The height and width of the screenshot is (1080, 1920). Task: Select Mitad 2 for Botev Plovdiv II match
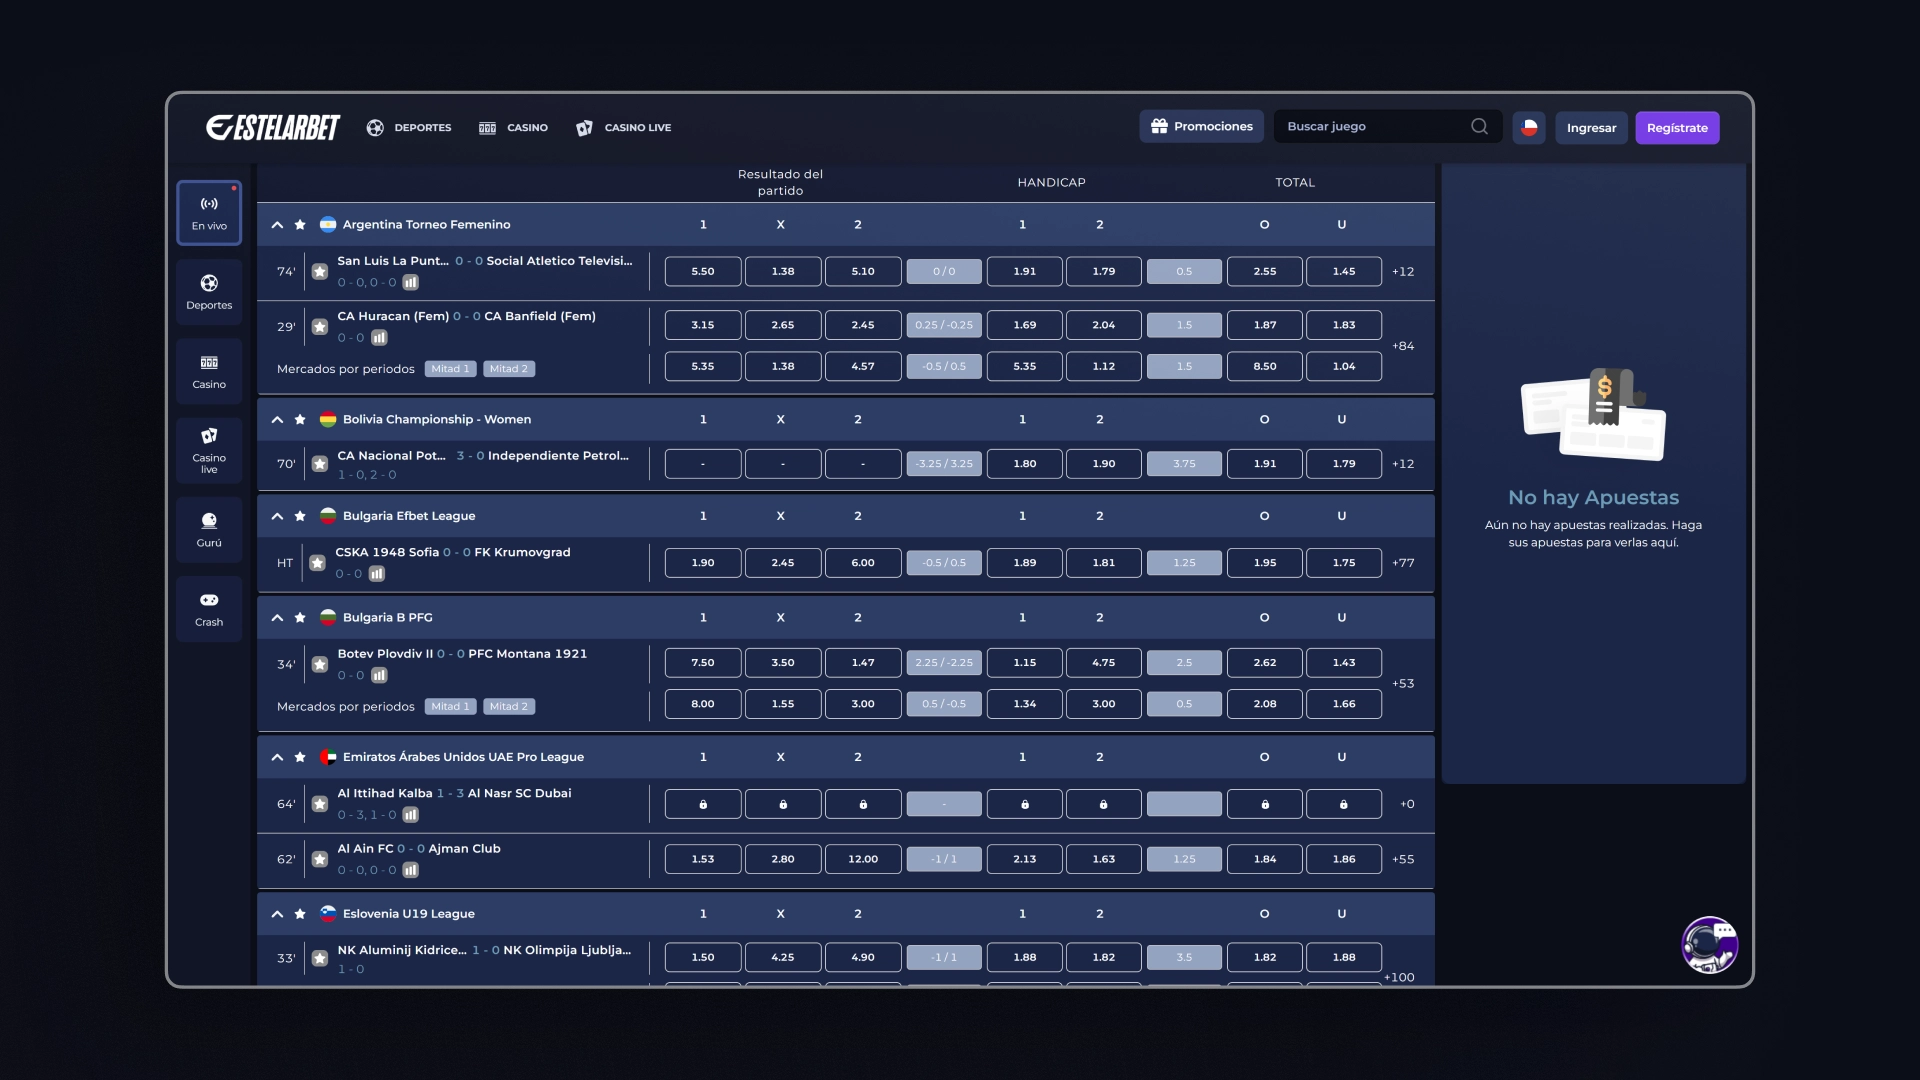coord(509,707)
